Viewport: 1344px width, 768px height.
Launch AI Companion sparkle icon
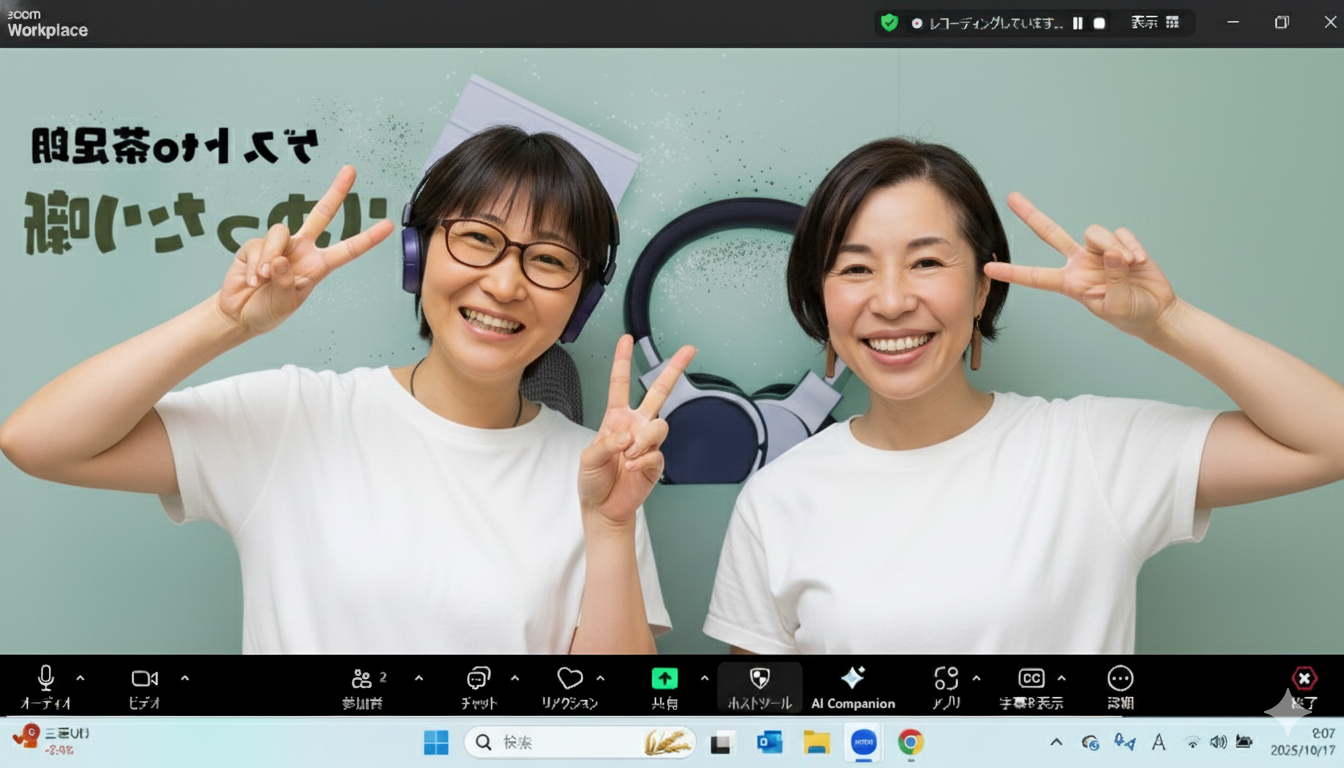coord(852,679)
